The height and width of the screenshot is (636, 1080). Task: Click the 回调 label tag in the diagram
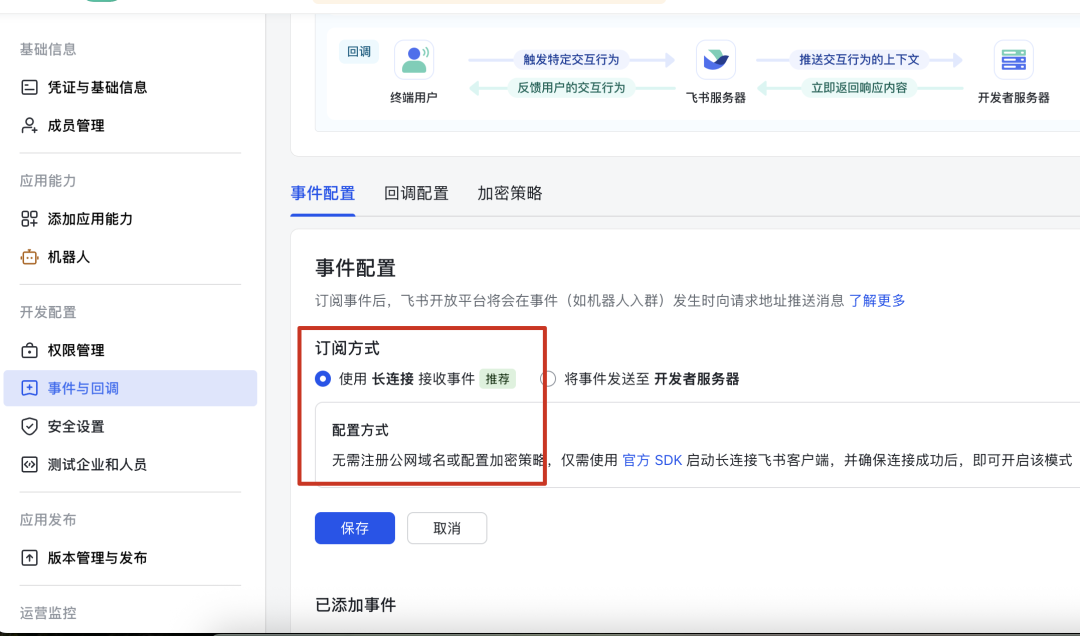[359, 51]
